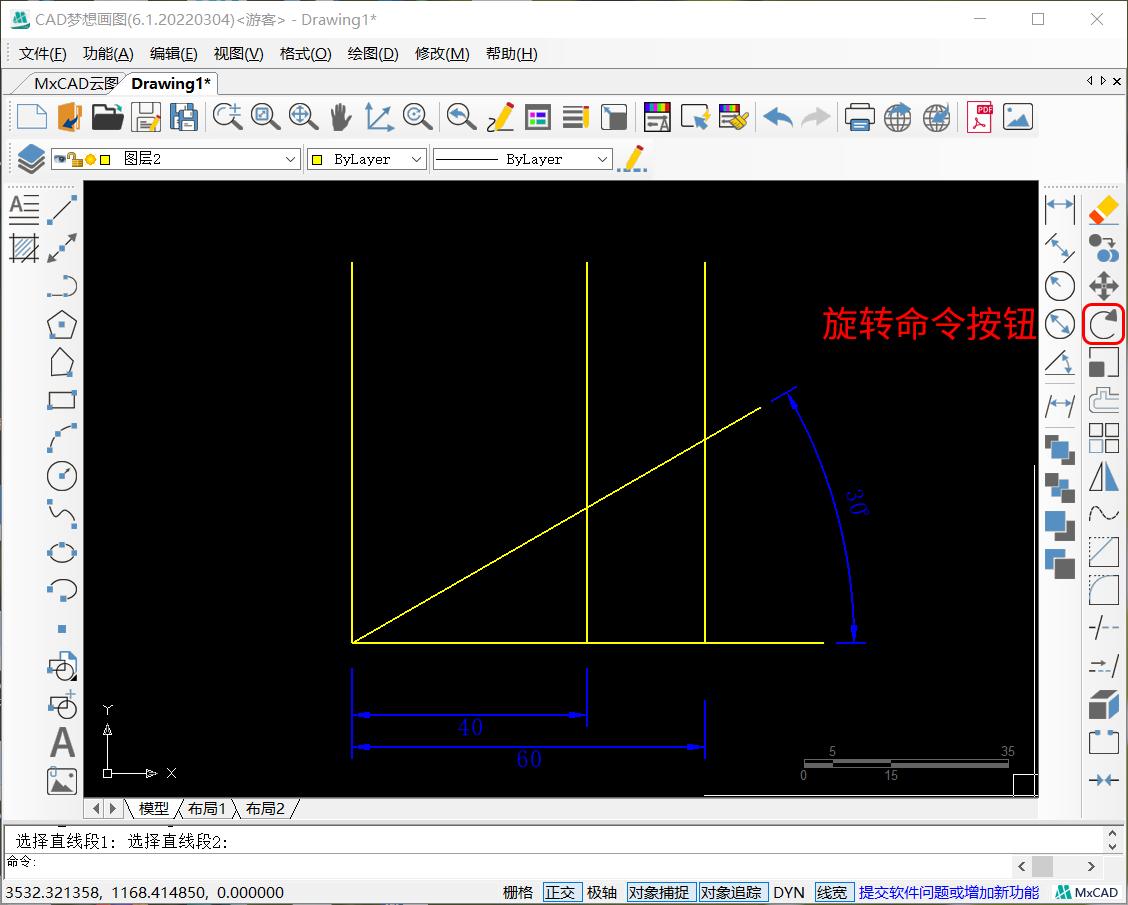This screenshot has width=1128, height=905.
Task: Select the Polygon drawing tool
Action: (x=62, y=324)
